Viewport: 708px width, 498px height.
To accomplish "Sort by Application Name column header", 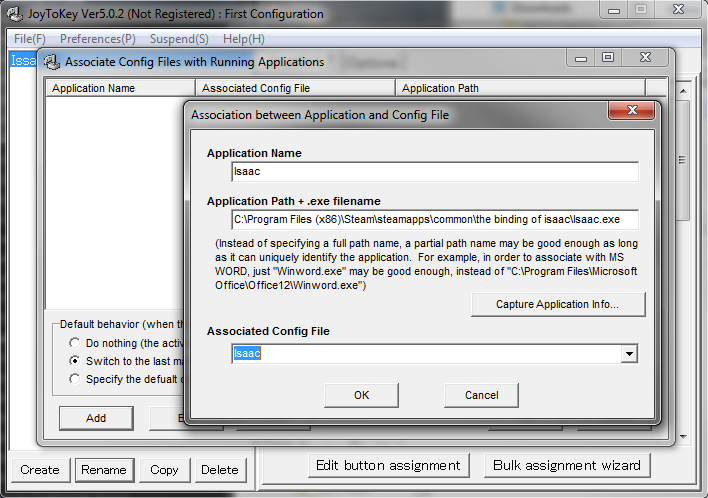I will pyautogui.click(x=120, y=88).
